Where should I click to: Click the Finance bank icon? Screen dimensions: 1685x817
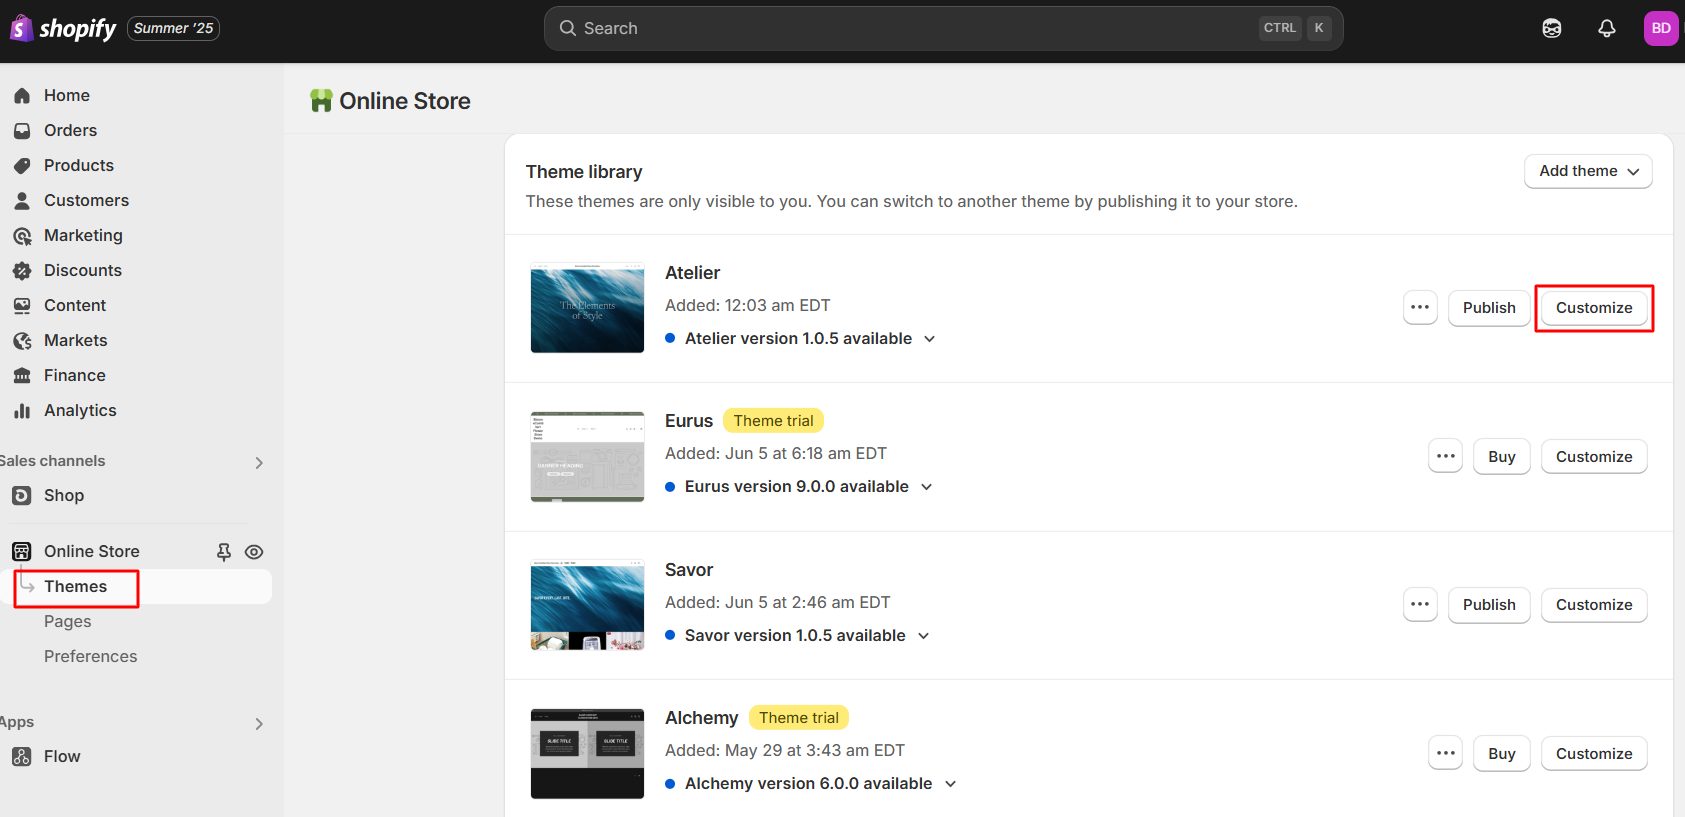[x=22, y=376]
